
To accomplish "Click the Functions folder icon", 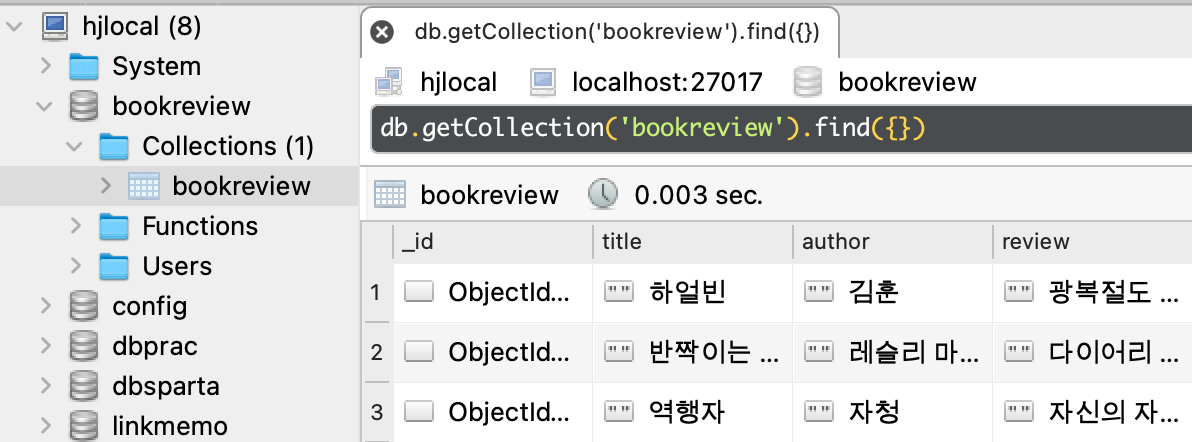I will (114, 226).
